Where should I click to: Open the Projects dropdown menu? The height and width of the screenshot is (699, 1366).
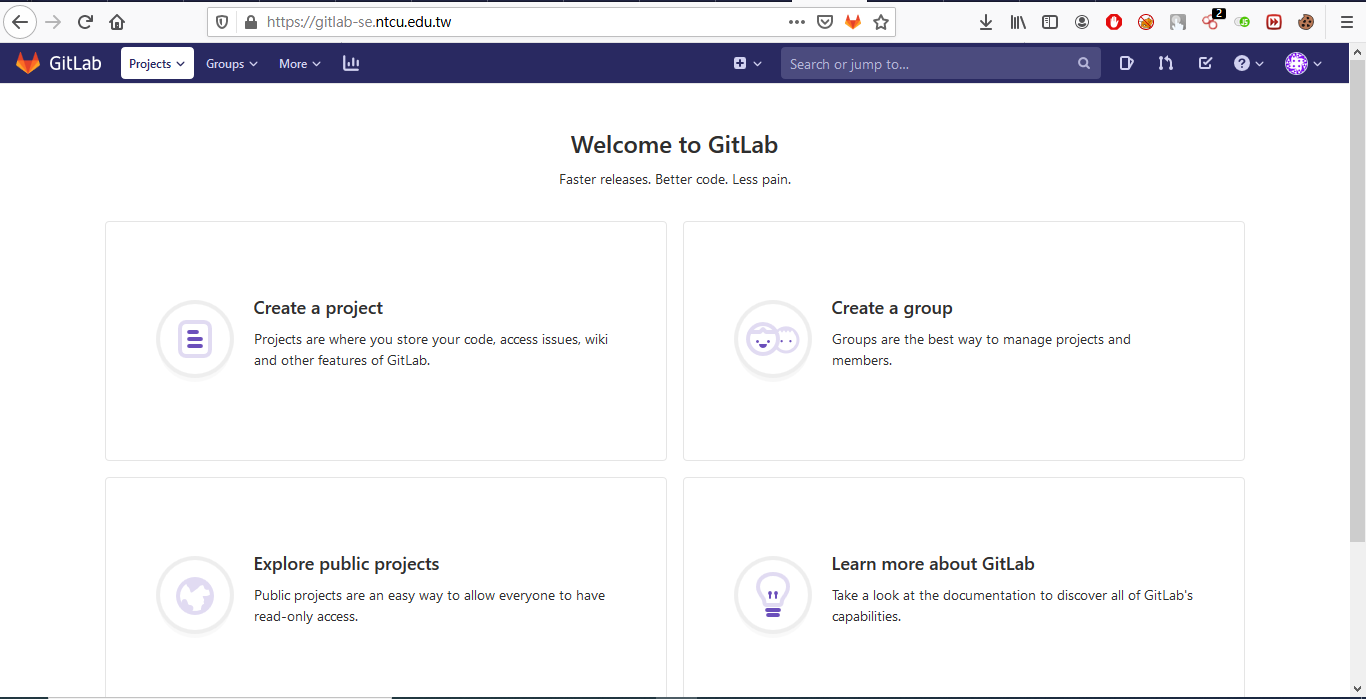click(x=157, y=63)
